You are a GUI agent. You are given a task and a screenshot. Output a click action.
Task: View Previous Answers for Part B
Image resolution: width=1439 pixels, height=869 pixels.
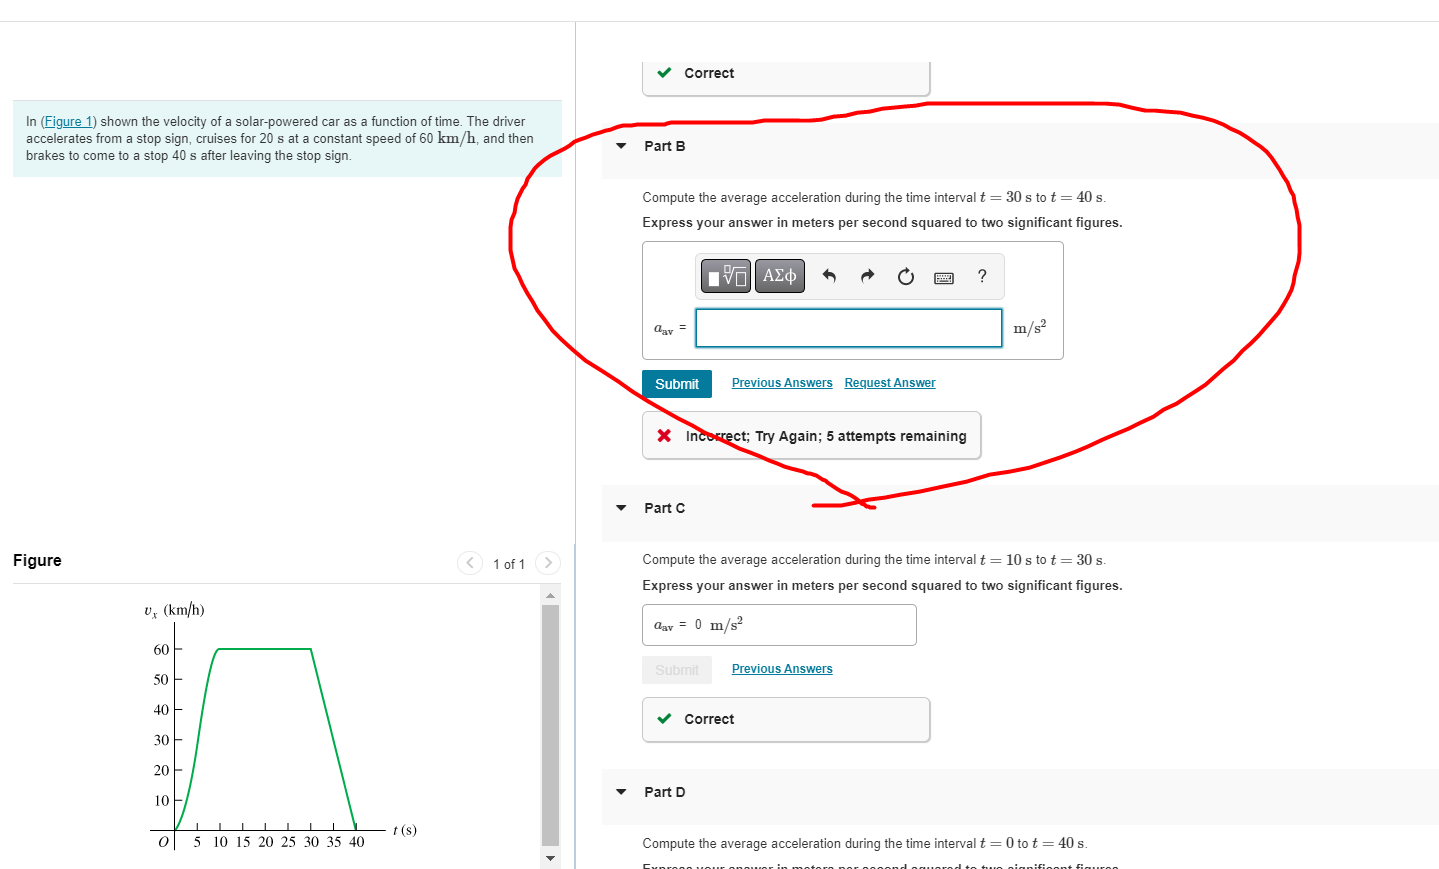click(781, 382)
